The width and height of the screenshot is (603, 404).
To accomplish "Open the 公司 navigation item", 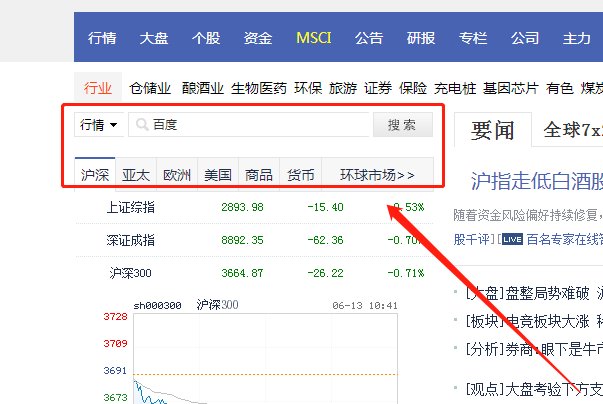I will coord(525,38).
